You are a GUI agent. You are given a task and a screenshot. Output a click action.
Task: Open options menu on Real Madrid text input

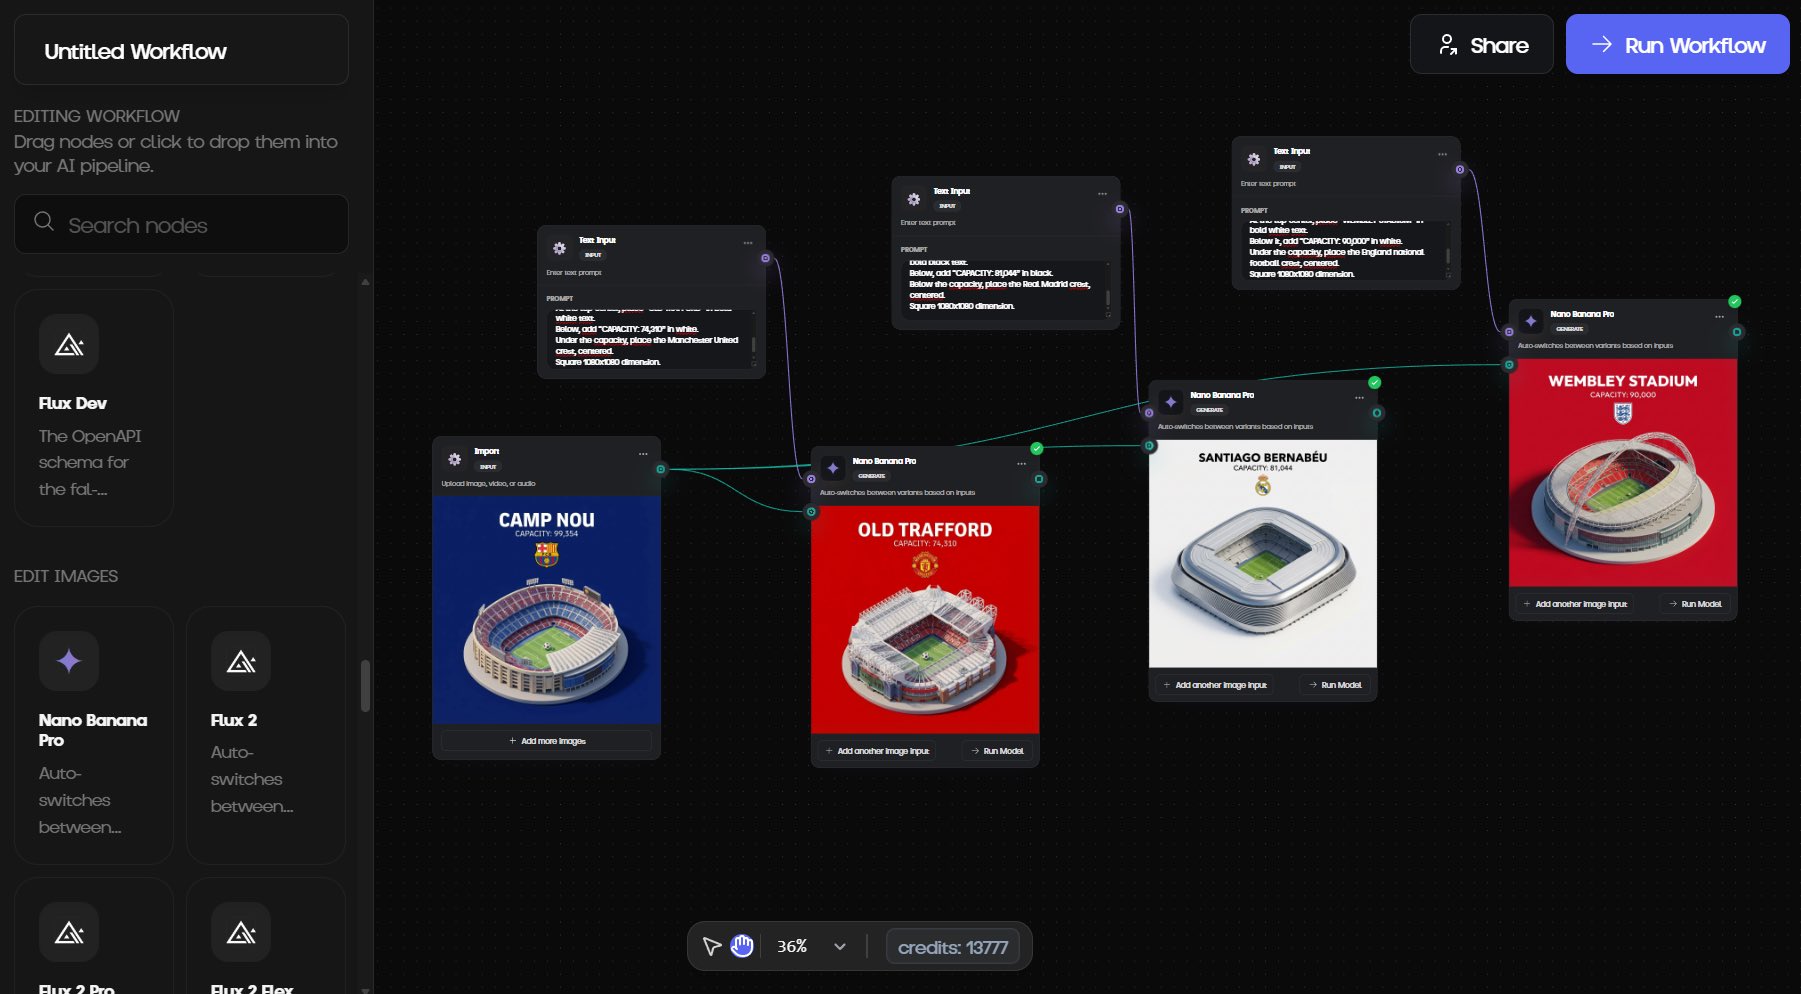point(1102,194)
